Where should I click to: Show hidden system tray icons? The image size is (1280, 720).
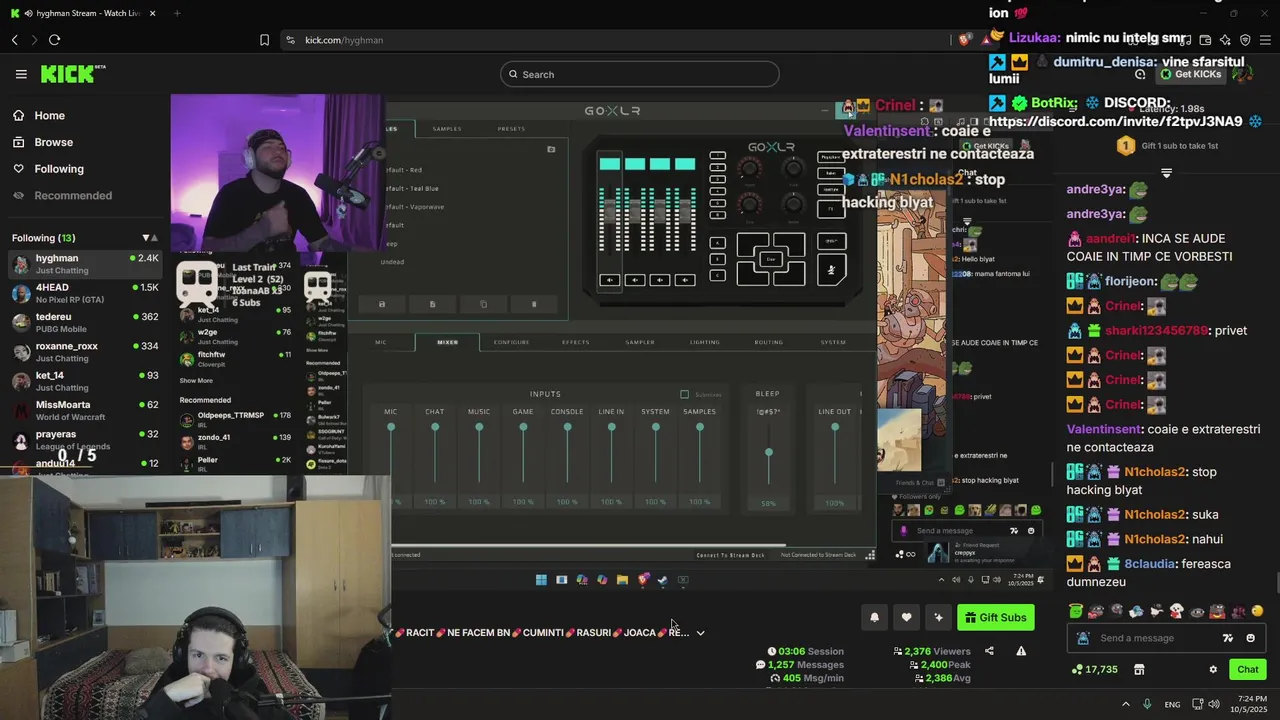coord(1125,704)
